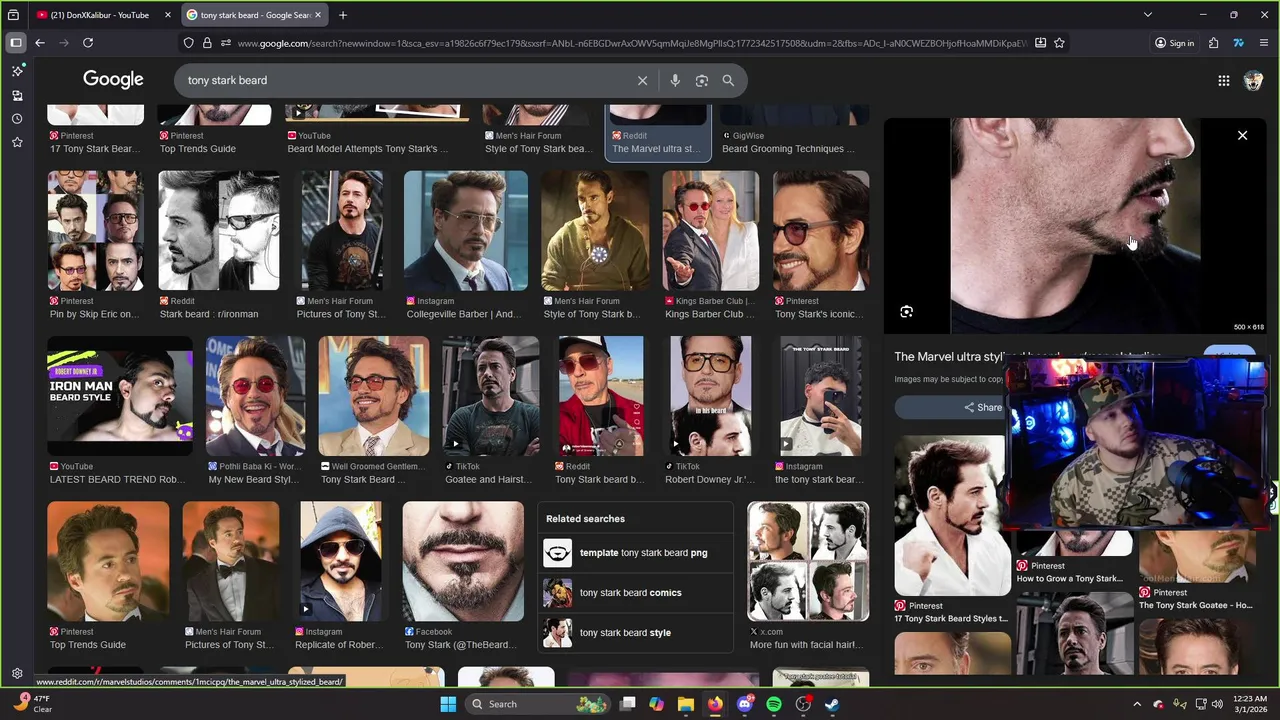This screenshot has width=1280, height=720.
Task: Open the browser extensions puzzle icon
Action: click(x=1213, y=43)
